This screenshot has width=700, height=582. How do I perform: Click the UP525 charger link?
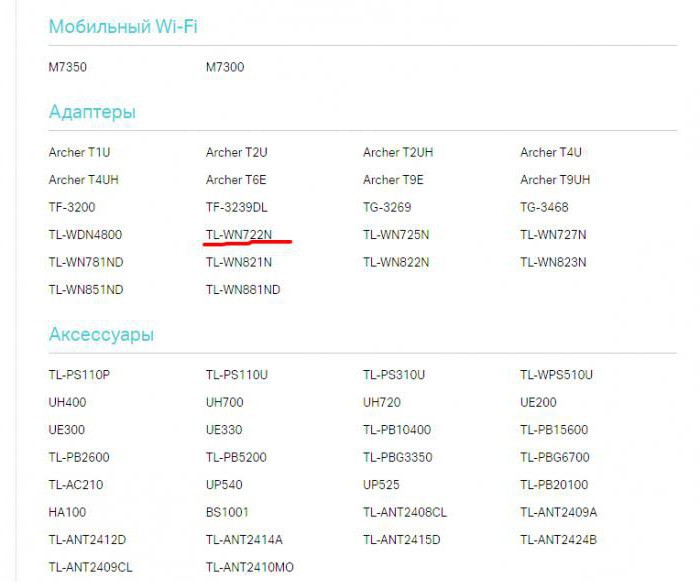click(381, 485)
